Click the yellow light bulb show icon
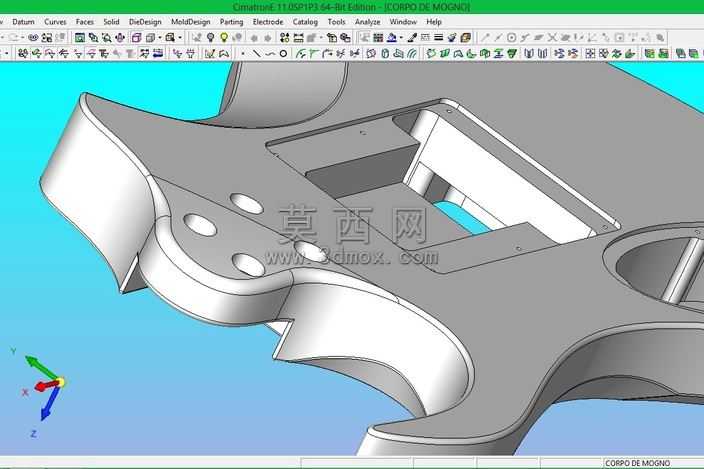 [224, 38]
